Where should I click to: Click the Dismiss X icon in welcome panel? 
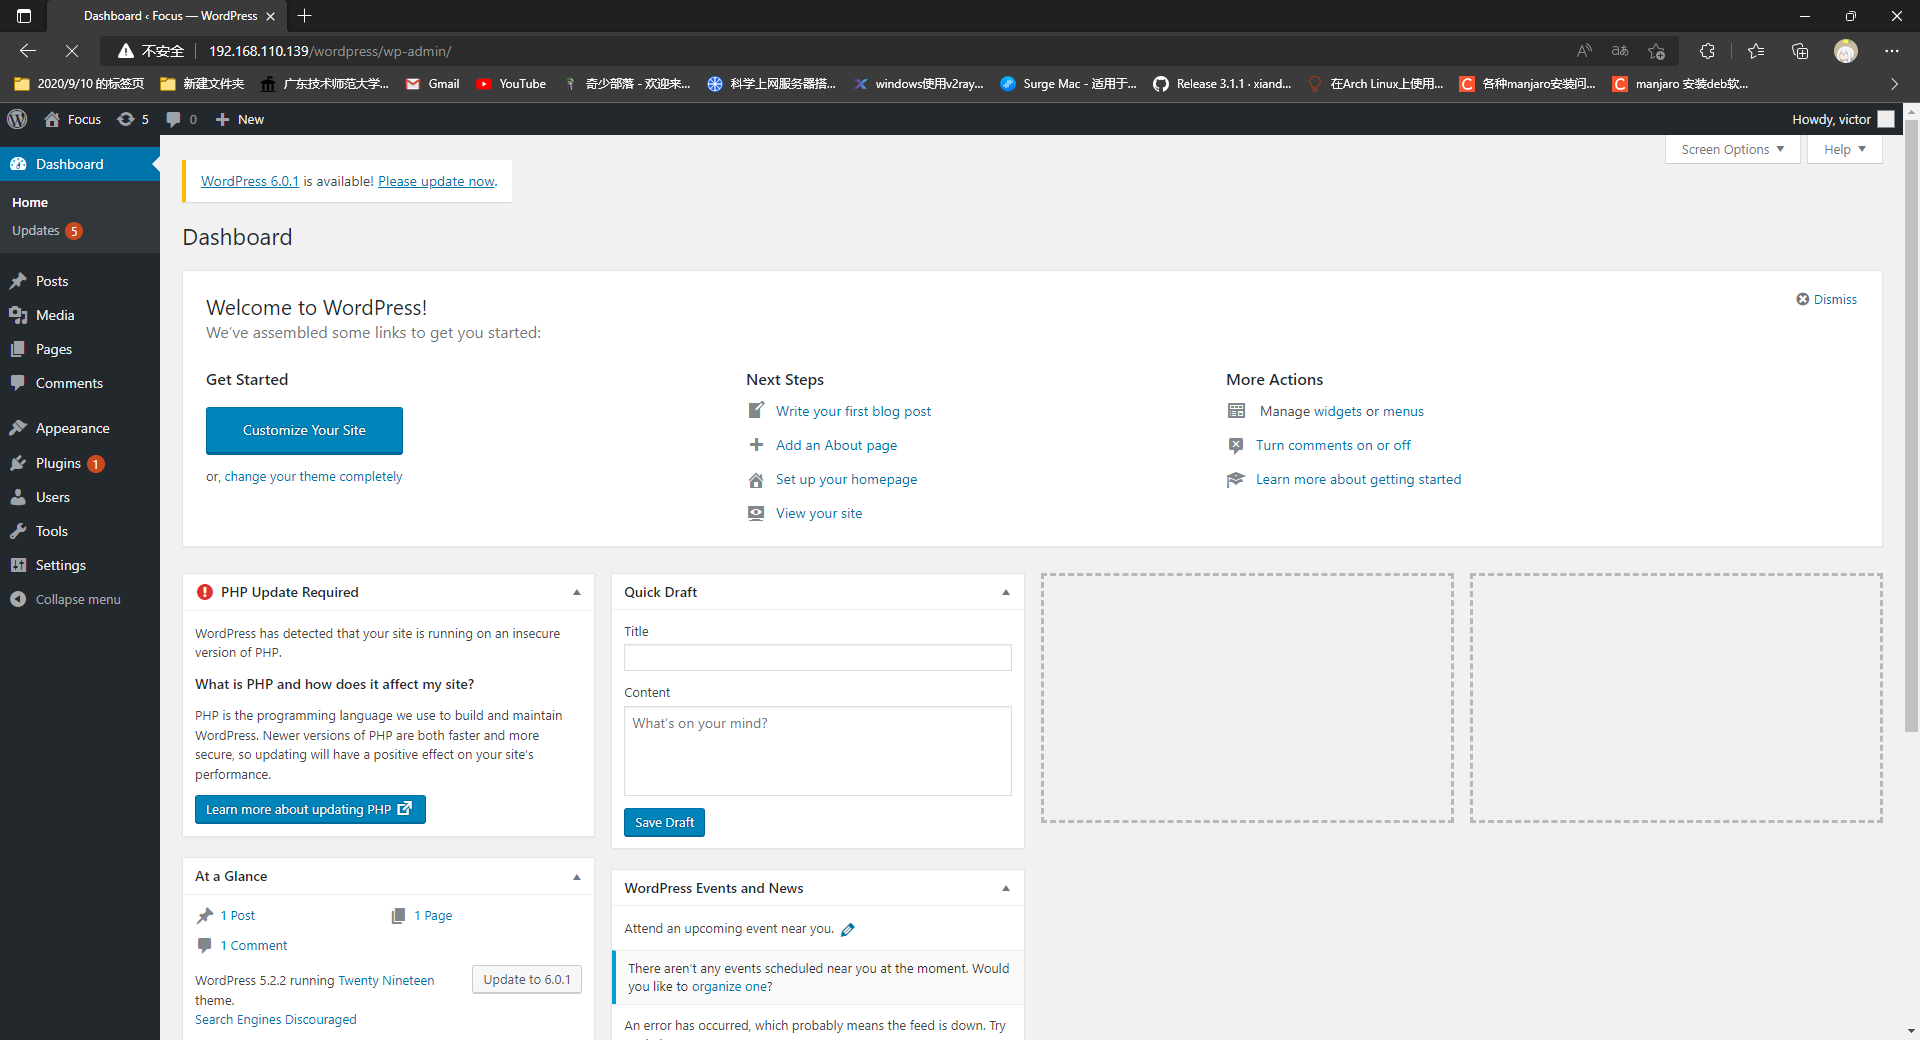[1803, 299]
